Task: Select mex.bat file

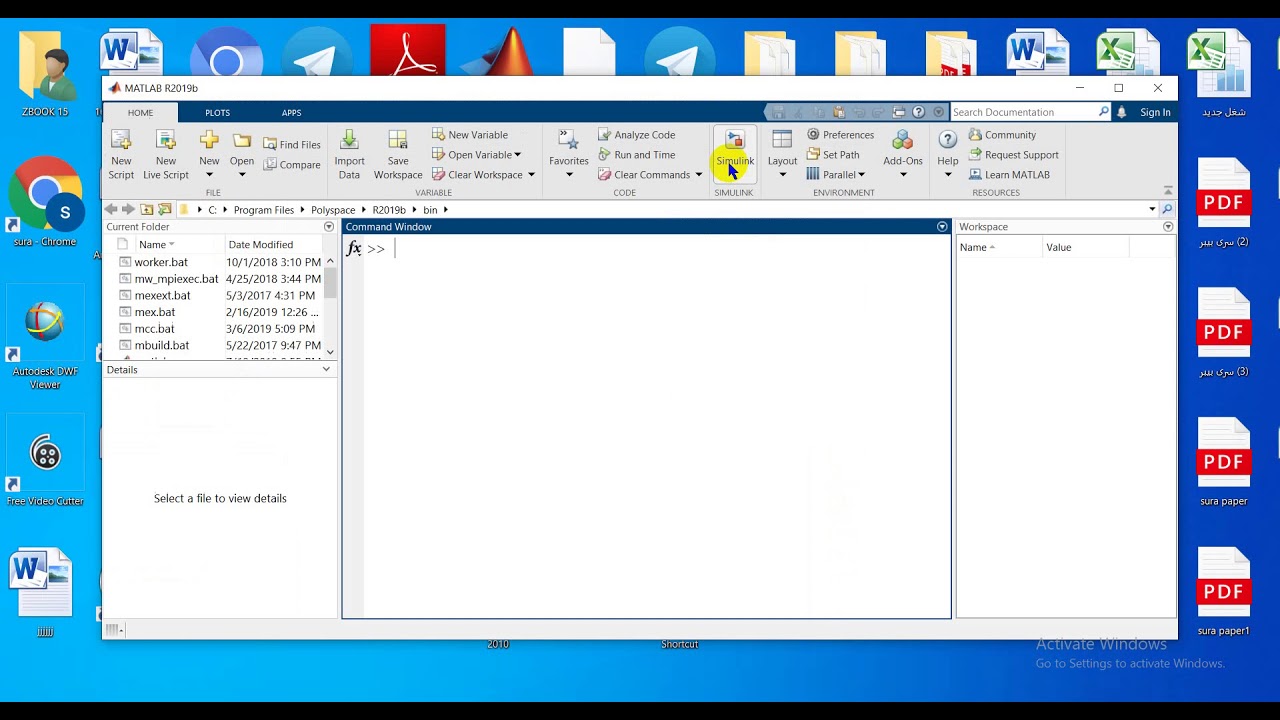Action: 155,312
